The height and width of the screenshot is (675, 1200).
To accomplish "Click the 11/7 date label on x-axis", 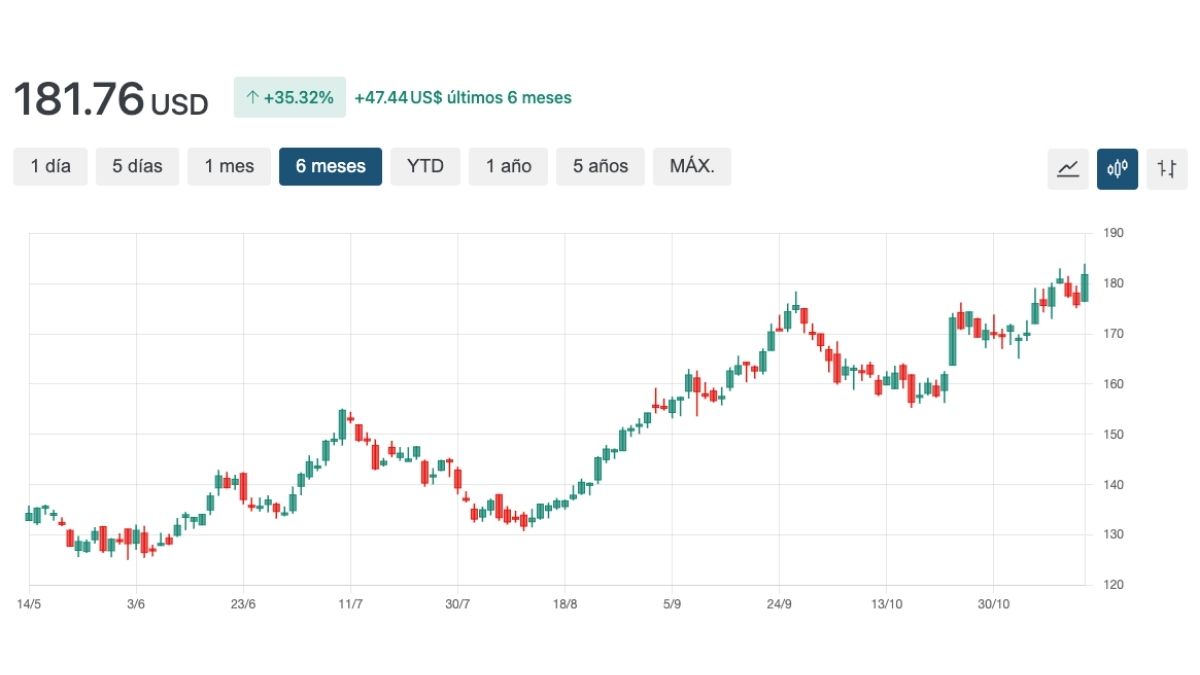I will [x=350, y=605].
